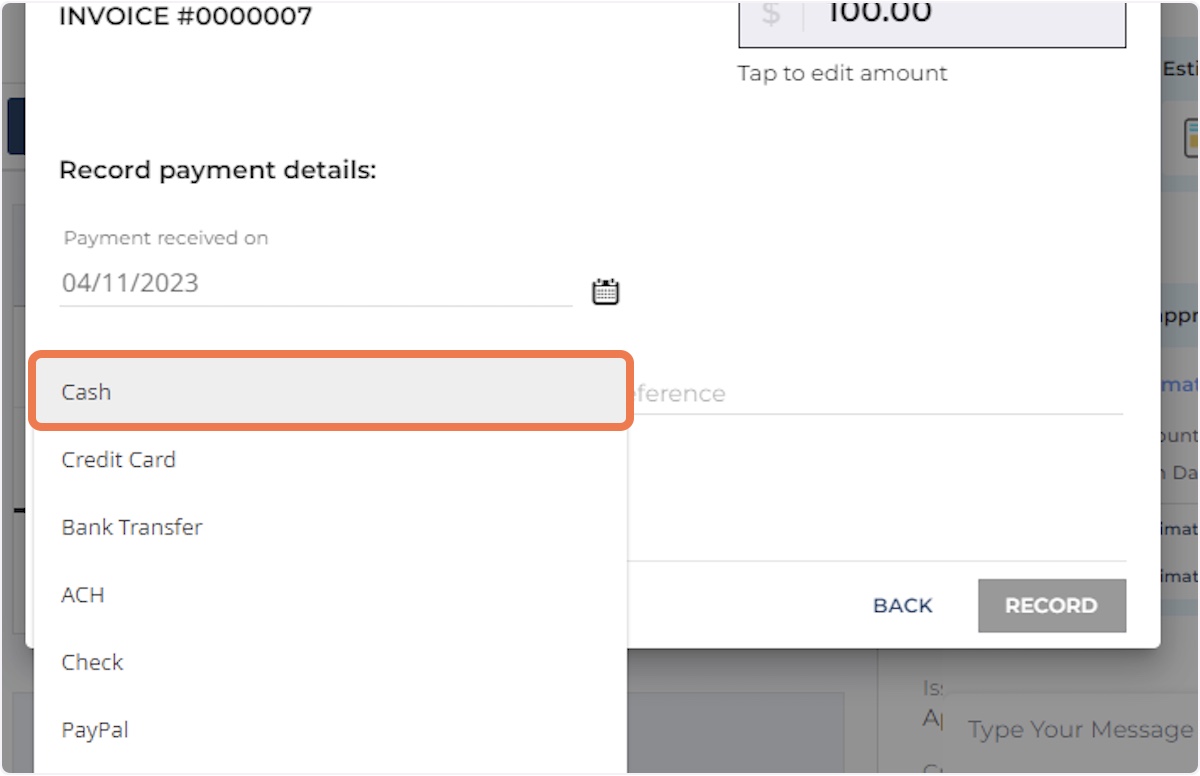Image resolution: width=1200 pixels, height=776 pixels.
Task: Click the 'Tap to edit amount' hint
Action: point(842,73)
